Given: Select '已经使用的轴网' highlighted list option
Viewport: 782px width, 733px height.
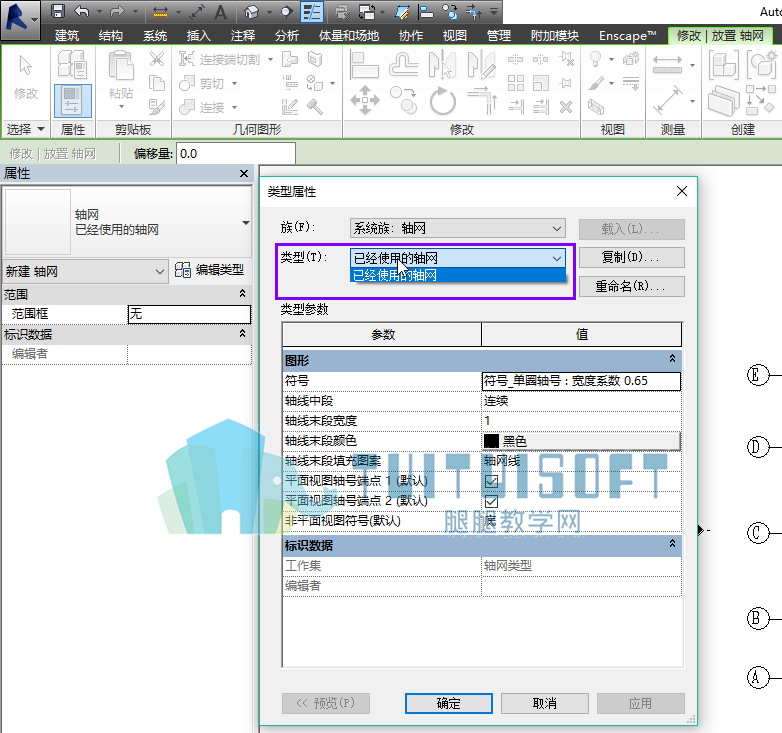Looking at the screenshot, I should 458,275.
